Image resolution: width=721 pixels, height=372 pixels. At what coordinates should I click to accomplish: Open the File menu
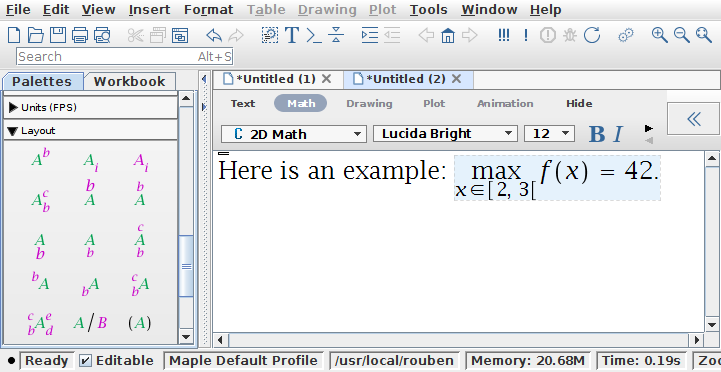click(x=18, y=10)
